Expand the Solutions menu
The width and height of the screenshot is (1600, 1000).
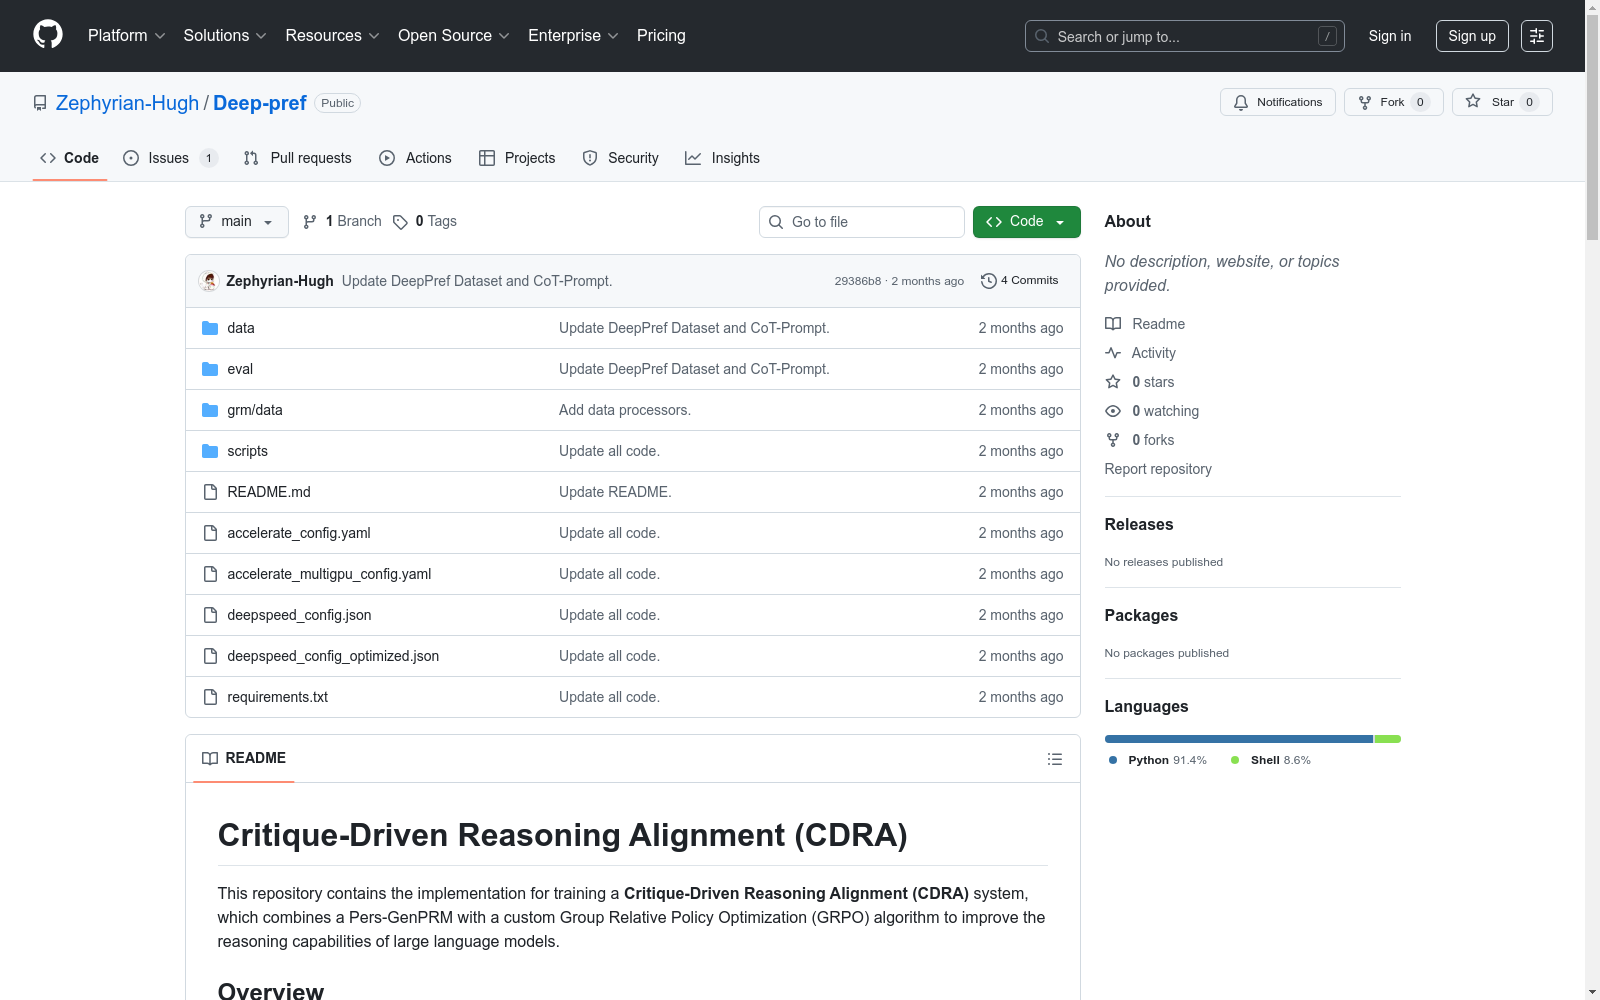coord(225,36)
